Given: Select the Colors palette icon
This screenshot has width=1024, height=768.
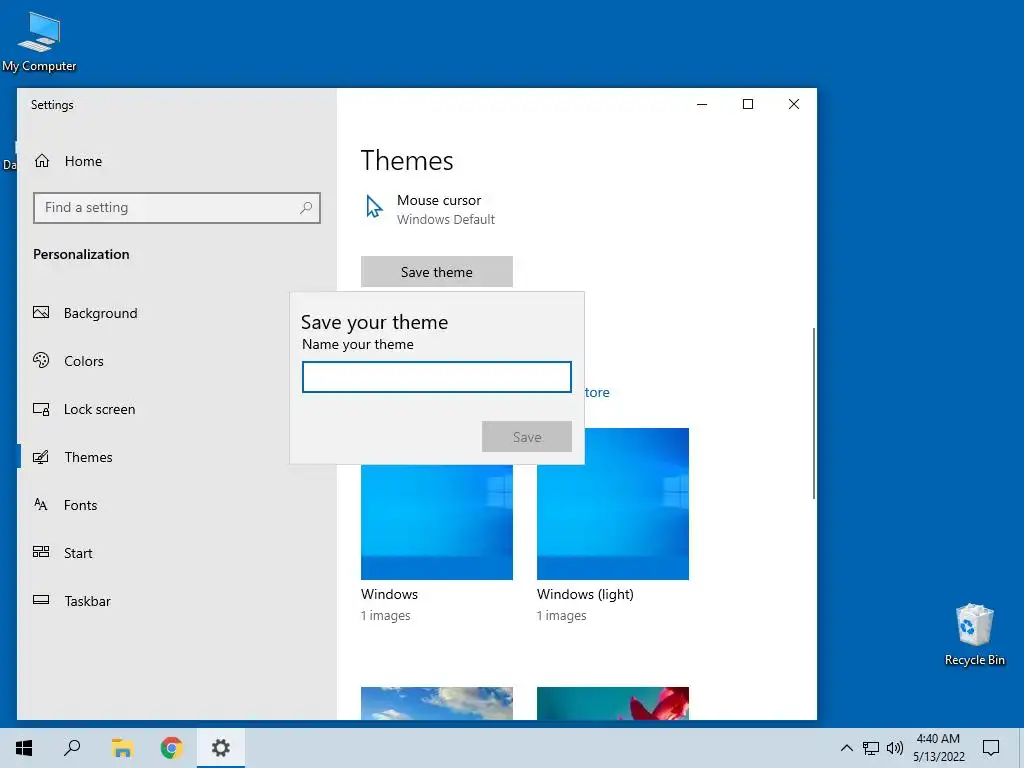Looking at the screenshot, I should click(x=41, y=360).
